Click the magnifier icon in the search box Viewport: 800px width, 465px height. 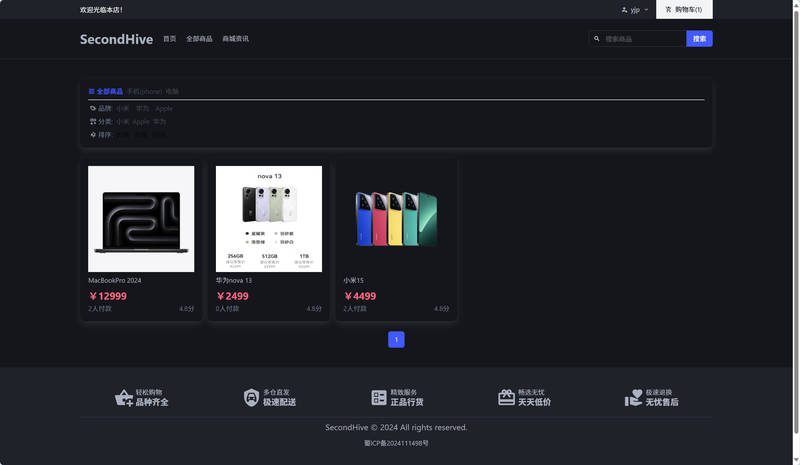[596, 39]
